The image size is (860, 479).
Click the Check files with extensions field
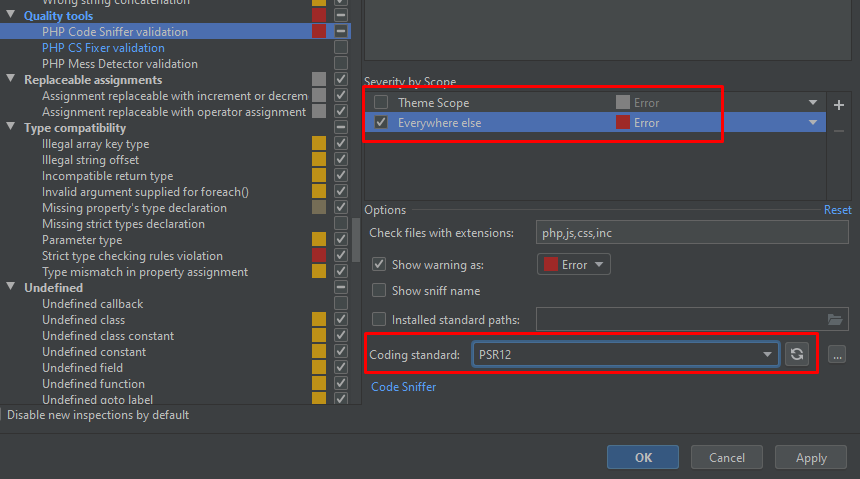tap(692, 233)
